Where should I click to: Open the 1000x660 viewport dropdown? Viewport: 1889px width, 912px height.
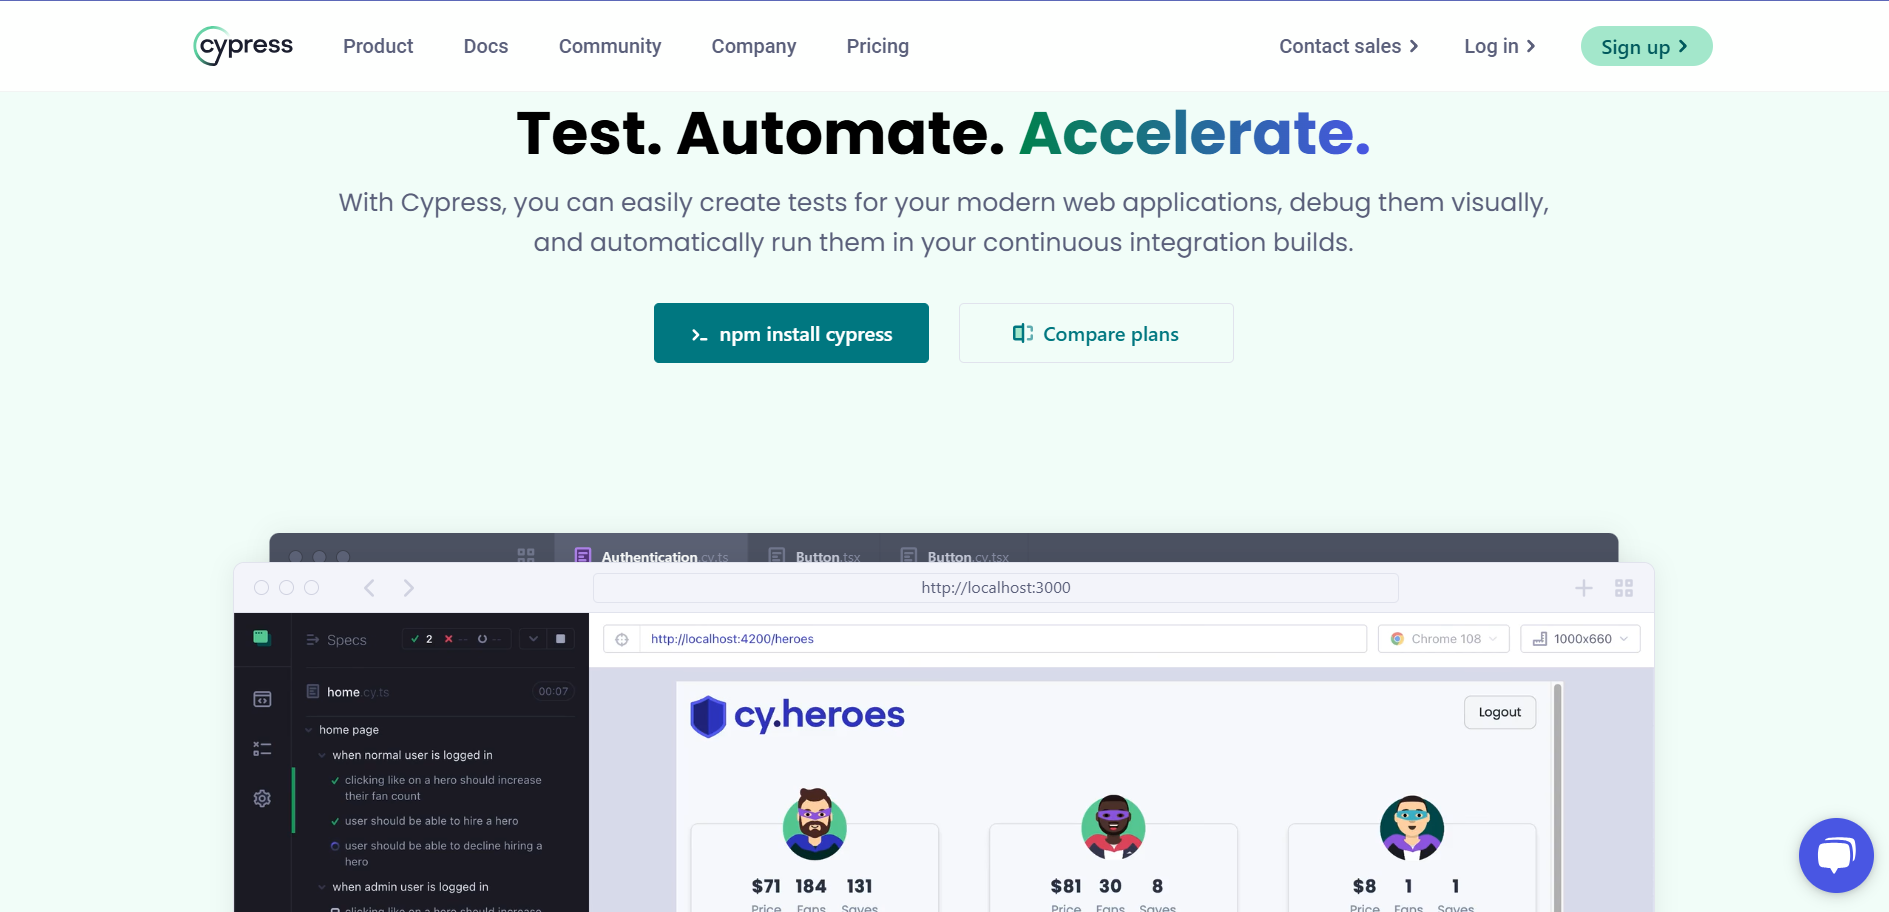(x=1580, y=639)
